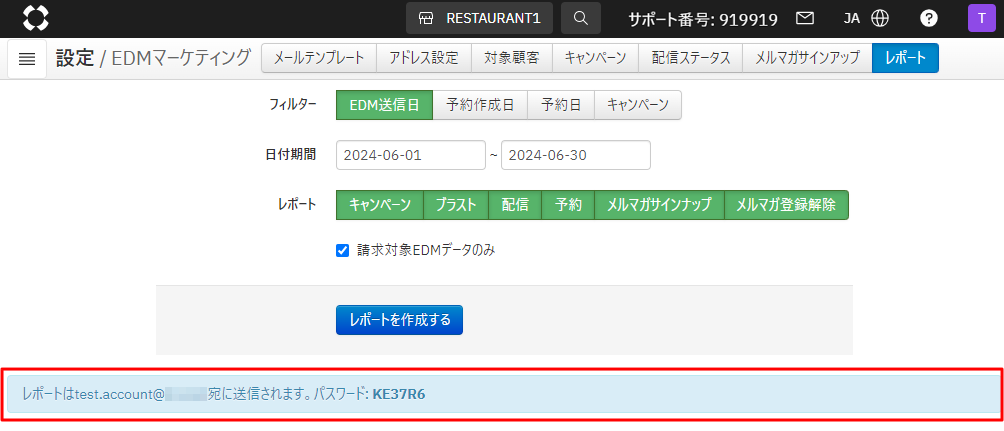Select the RESTAURANT1 store button
Viewport: 1004px width, 431px height.
(x=479, y=18)
